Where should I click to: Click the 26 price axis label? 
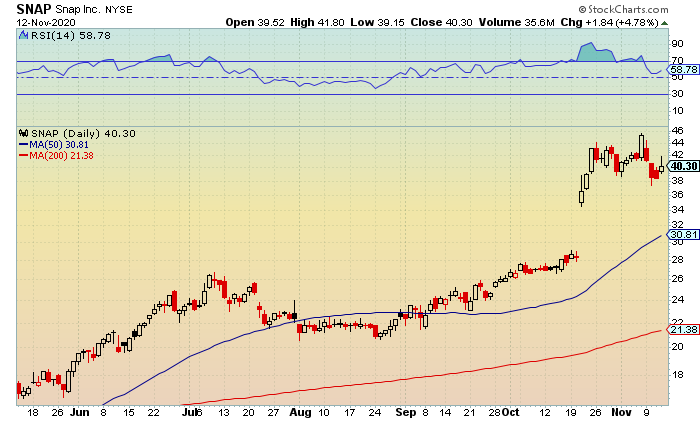tap(677, 279)
